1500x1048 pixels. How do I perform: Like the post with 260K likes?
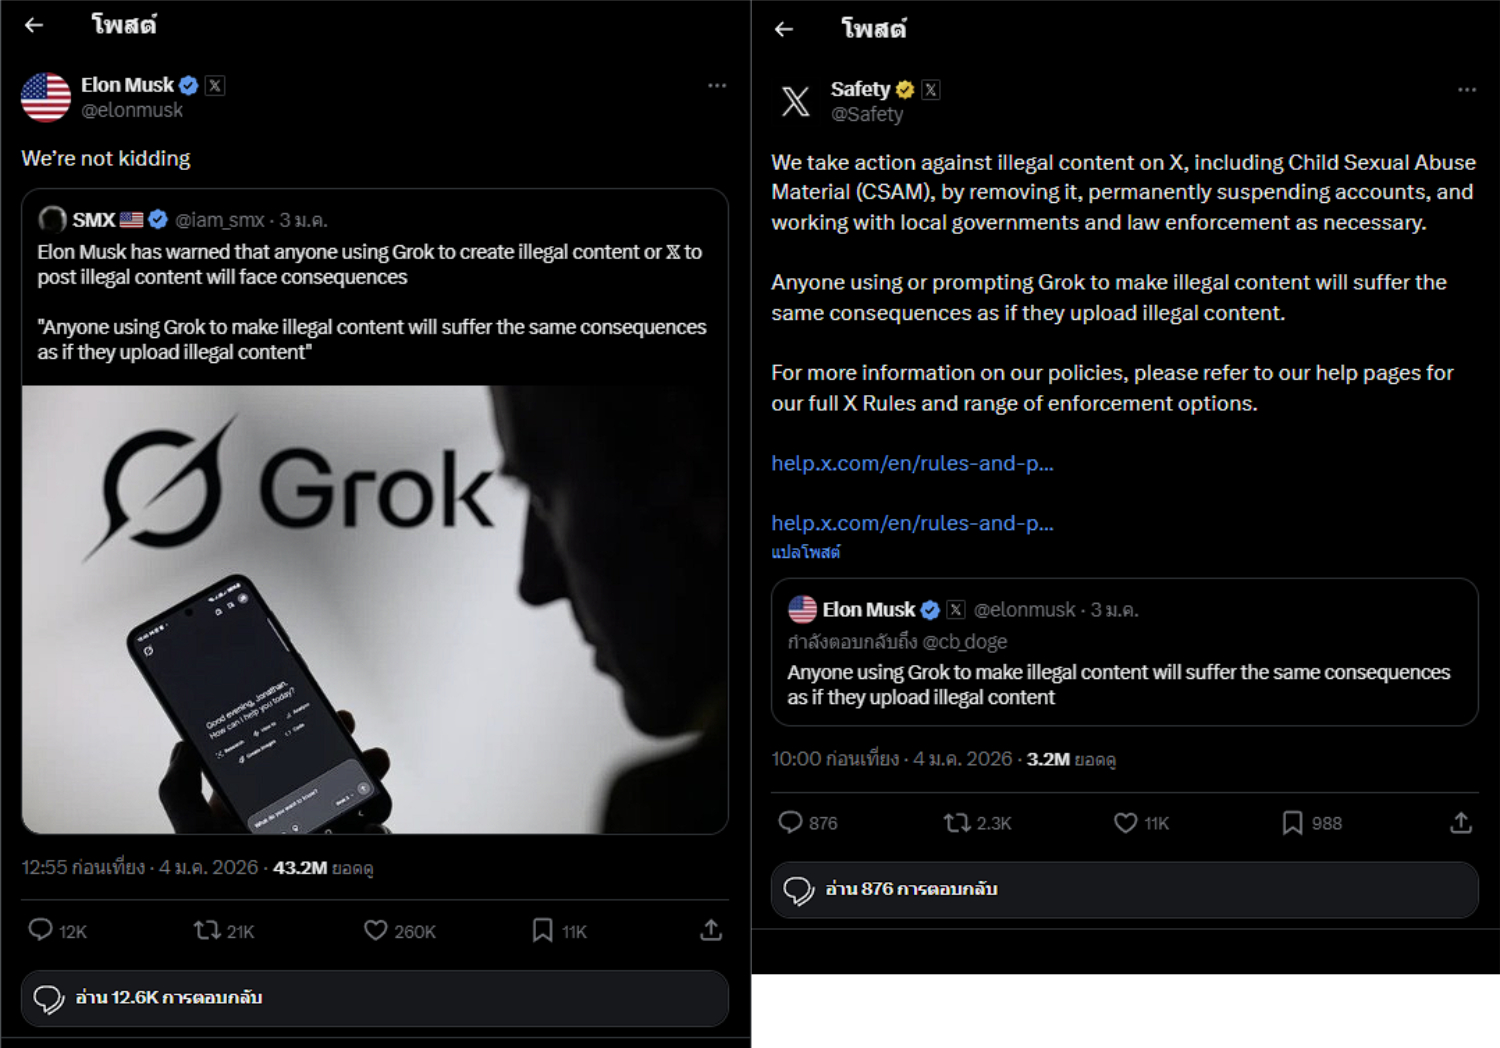click(375, 930)
